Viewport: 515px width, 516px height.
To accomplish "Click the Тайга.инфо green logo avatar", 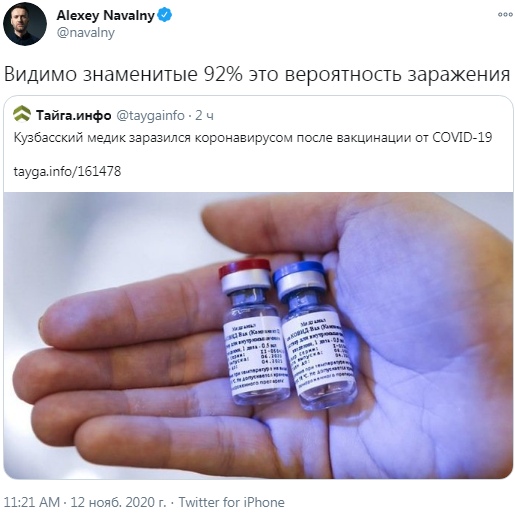I will pyautogui.click(x=22, y=114).
